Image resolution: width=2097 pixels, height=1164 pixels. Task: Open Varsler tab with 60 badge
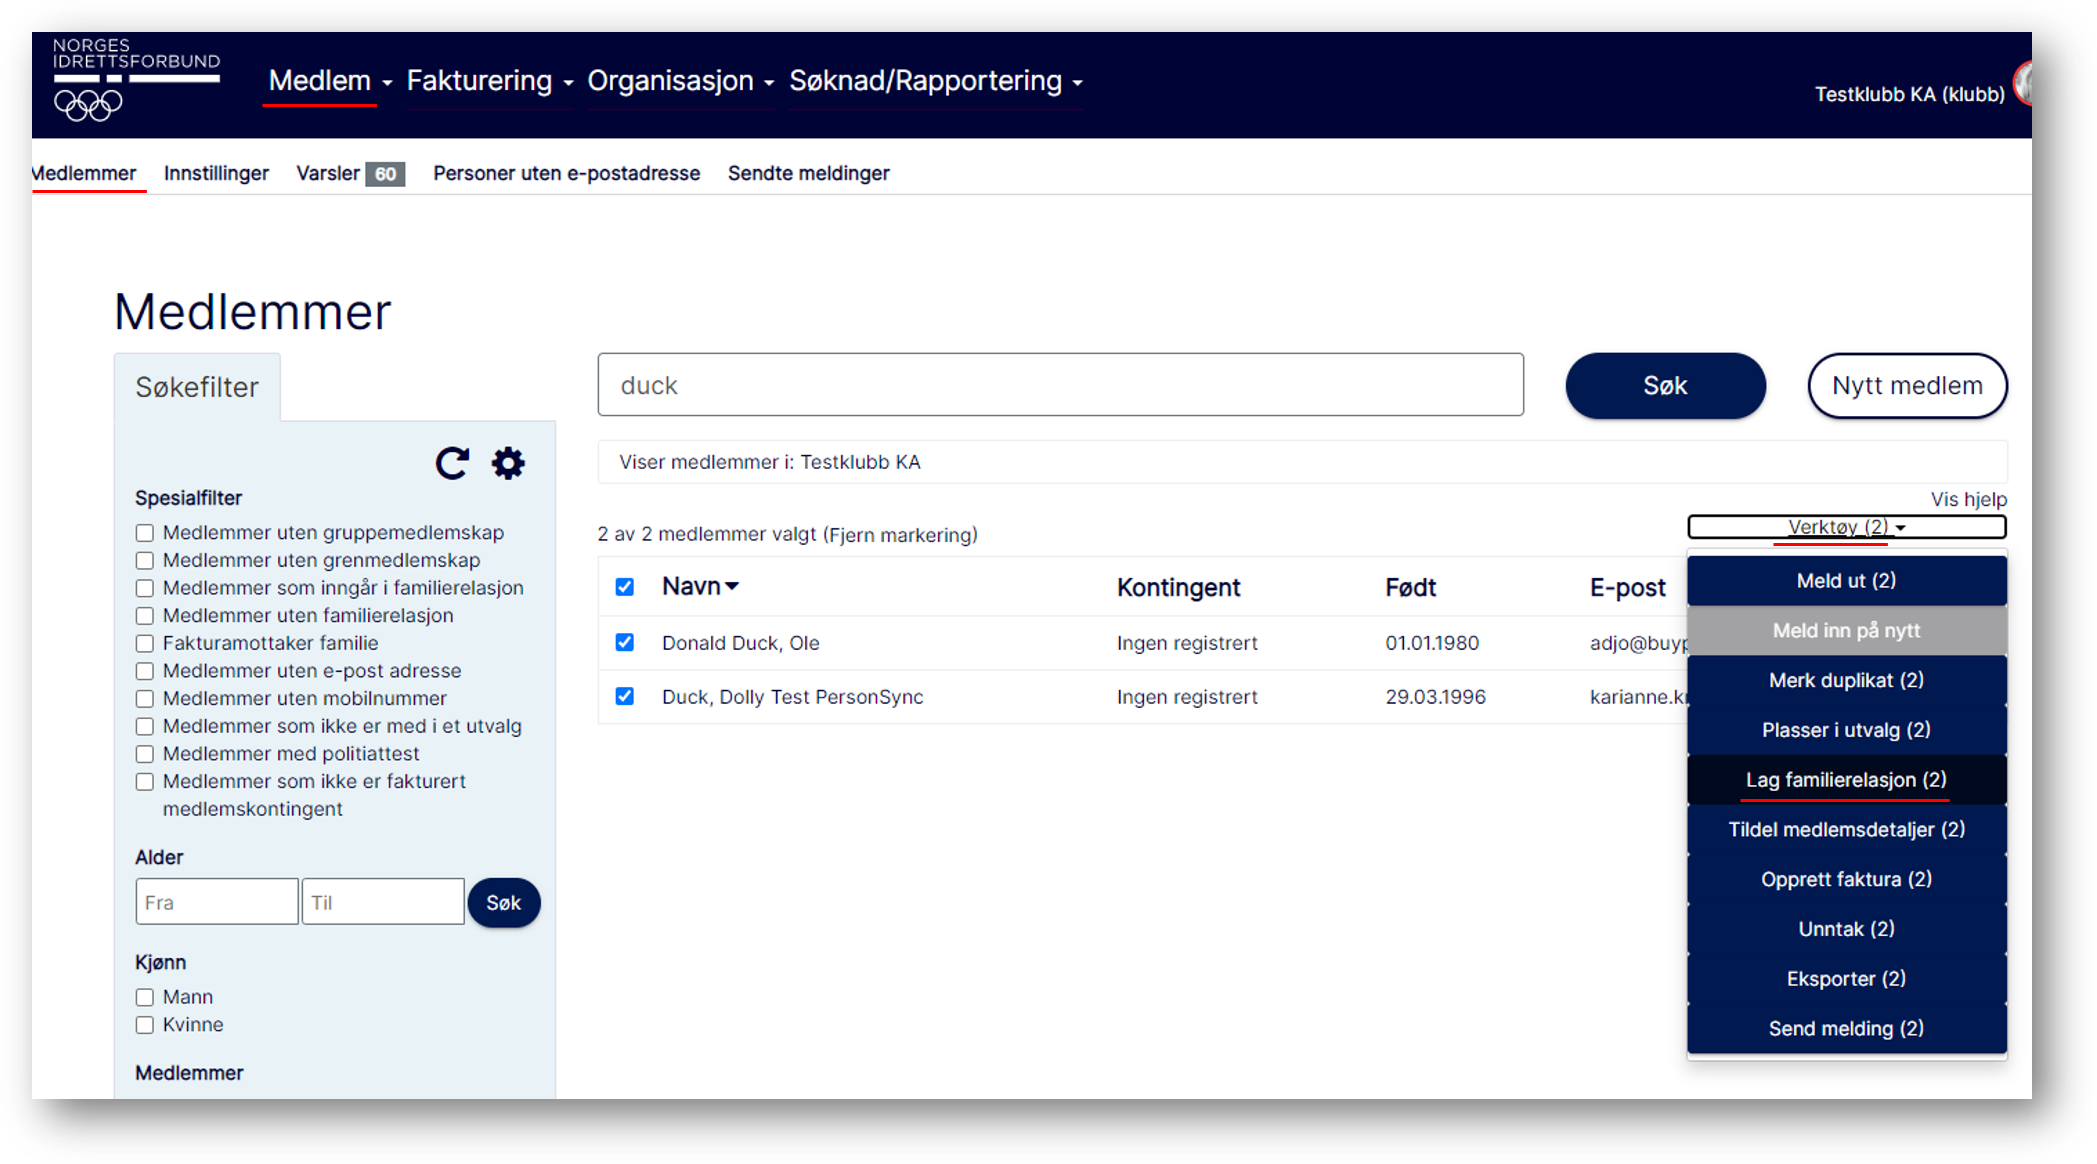[350, 173]
